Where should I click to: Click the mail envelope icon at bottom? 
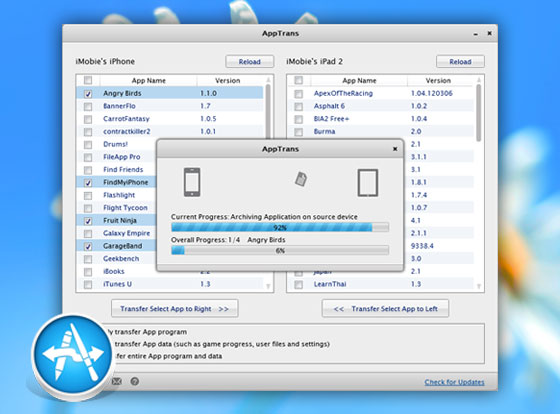117,381
